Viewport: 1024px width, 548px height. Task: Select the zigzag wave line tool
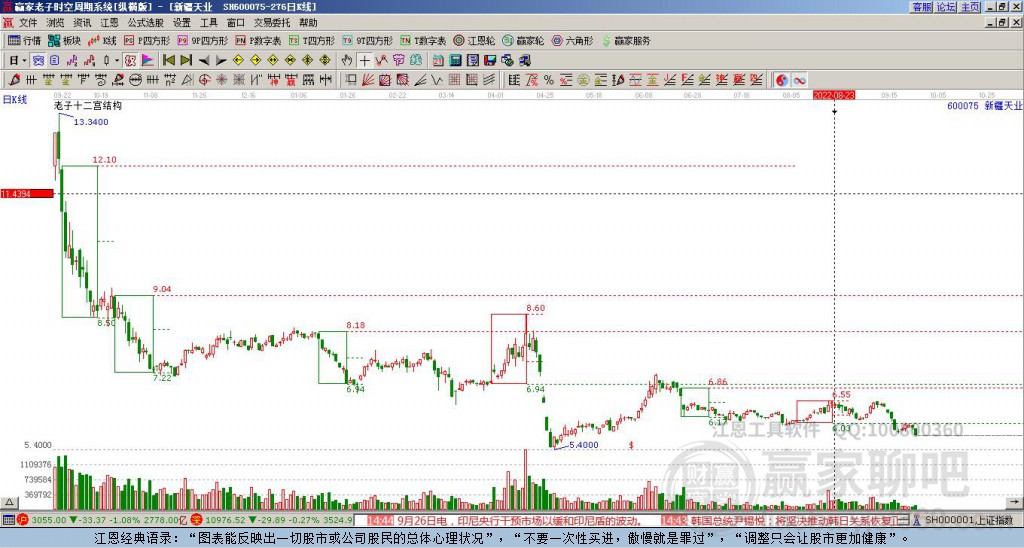436,80
